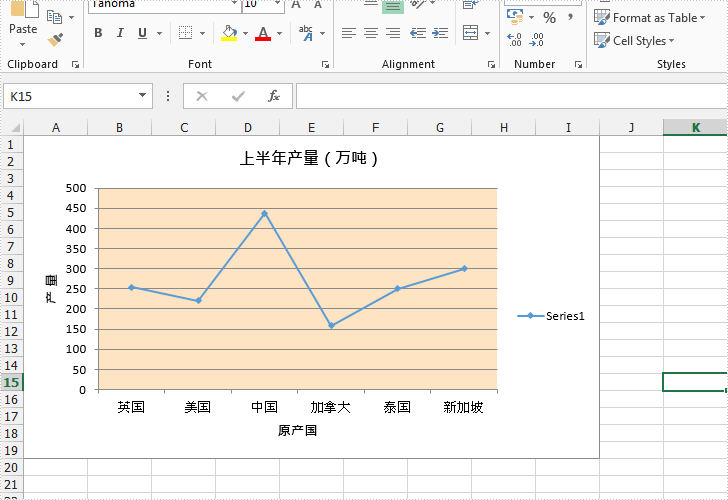Open Format as Table menu
The width and height of the screenshot is (728, 500).
650,18
